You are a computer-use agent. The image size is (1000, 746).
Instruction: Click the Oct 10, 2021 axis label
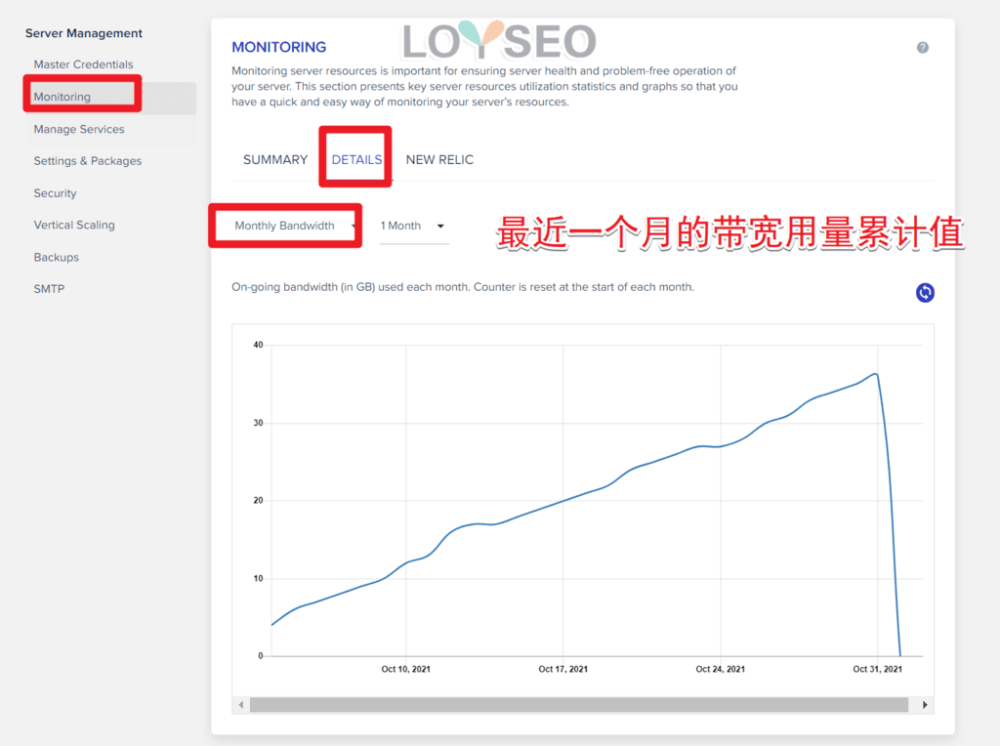(x=406, y=669)
